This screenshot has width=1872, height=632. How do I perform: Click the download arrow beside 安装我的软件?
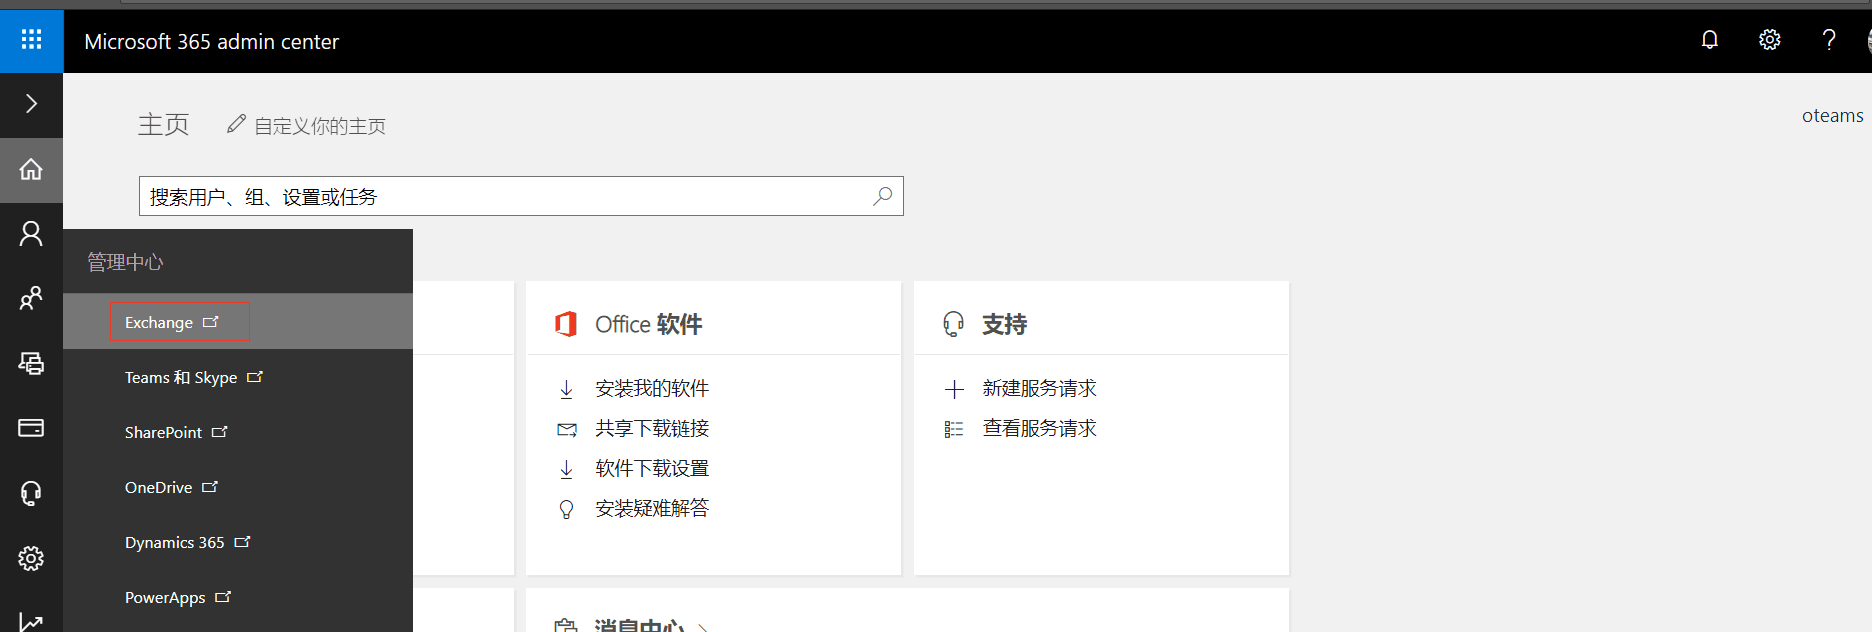(x=566, y=389)
